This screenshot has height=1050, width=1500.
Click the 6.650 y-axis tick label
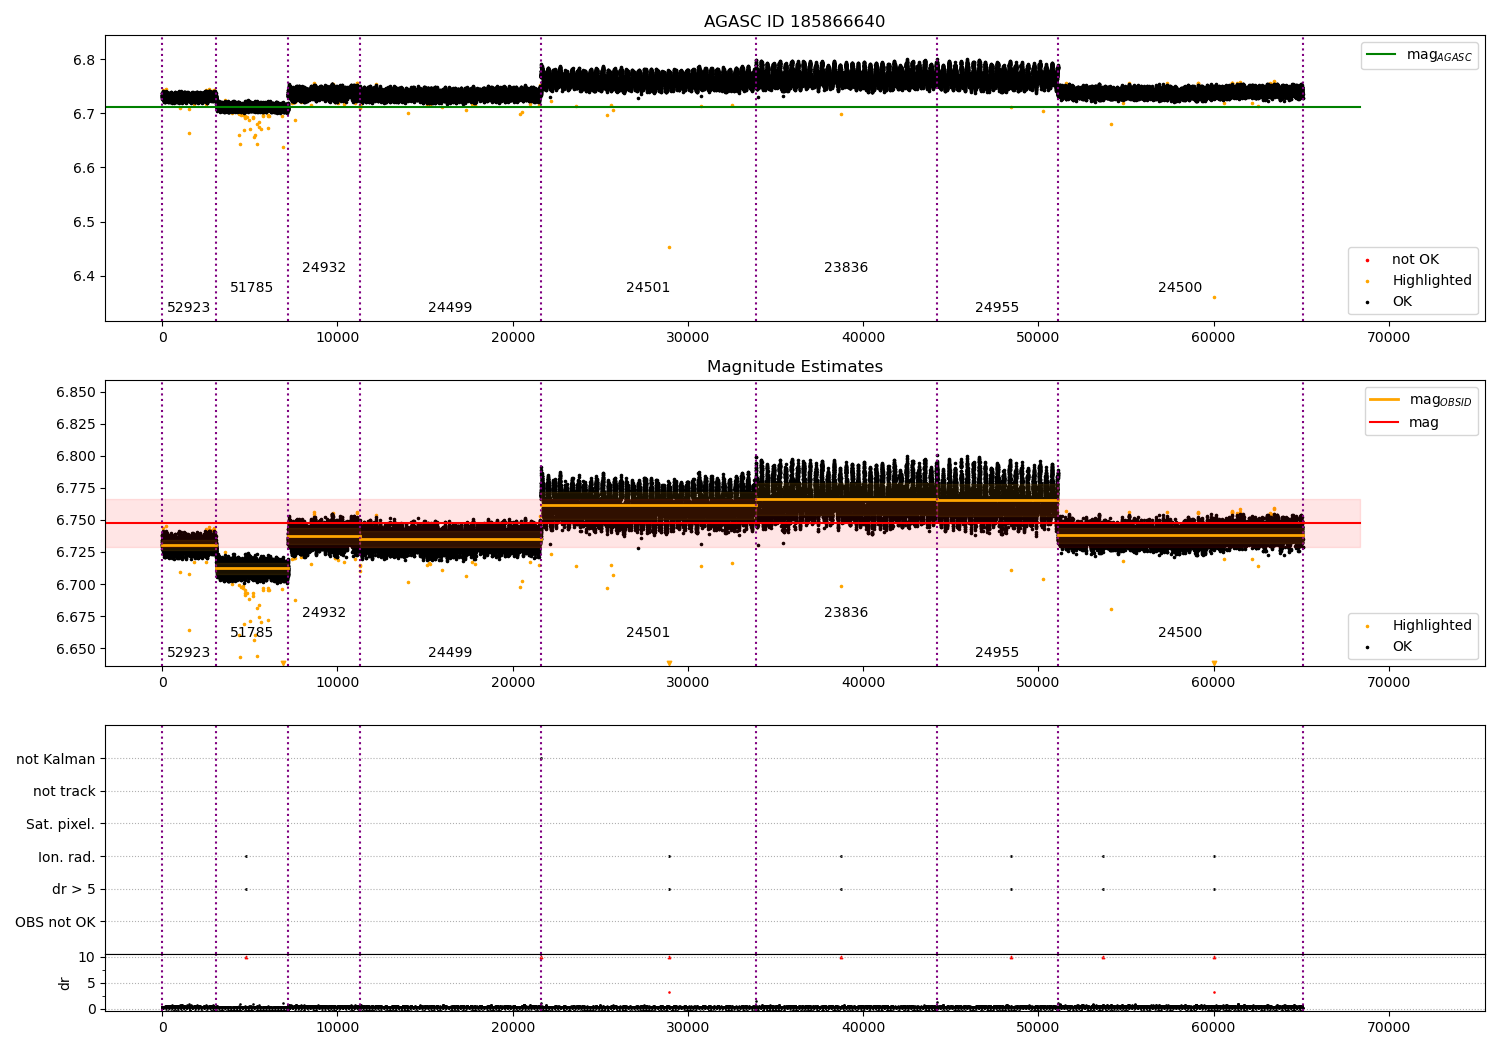tap(76, 649)
